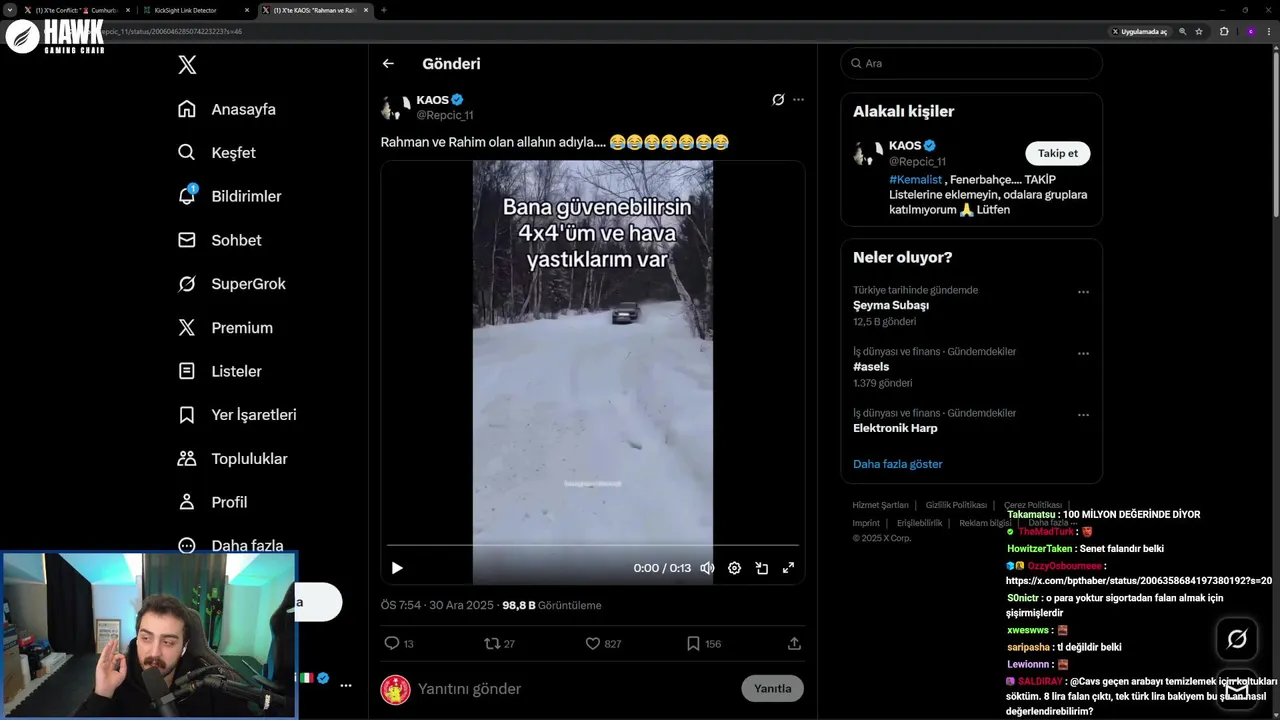Click the browser address bar URL
The image size is (1280, 720).
[x=172, y=32]
